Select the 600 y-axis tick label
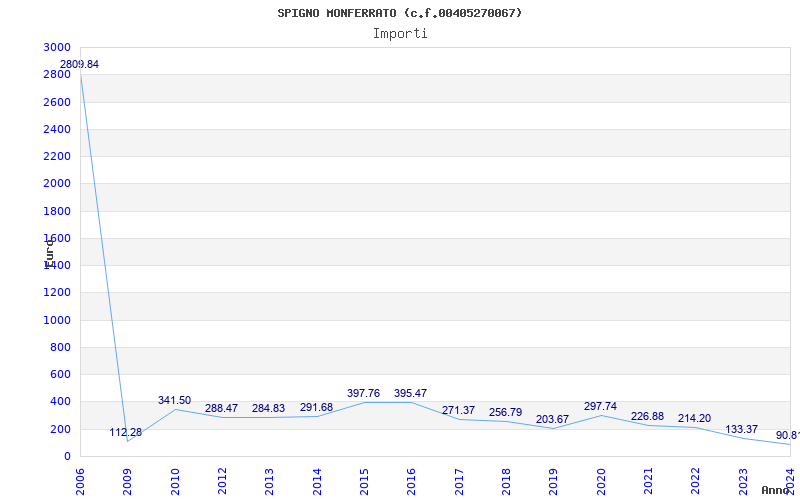Screen dimensions: 800x500 (60, 374)
